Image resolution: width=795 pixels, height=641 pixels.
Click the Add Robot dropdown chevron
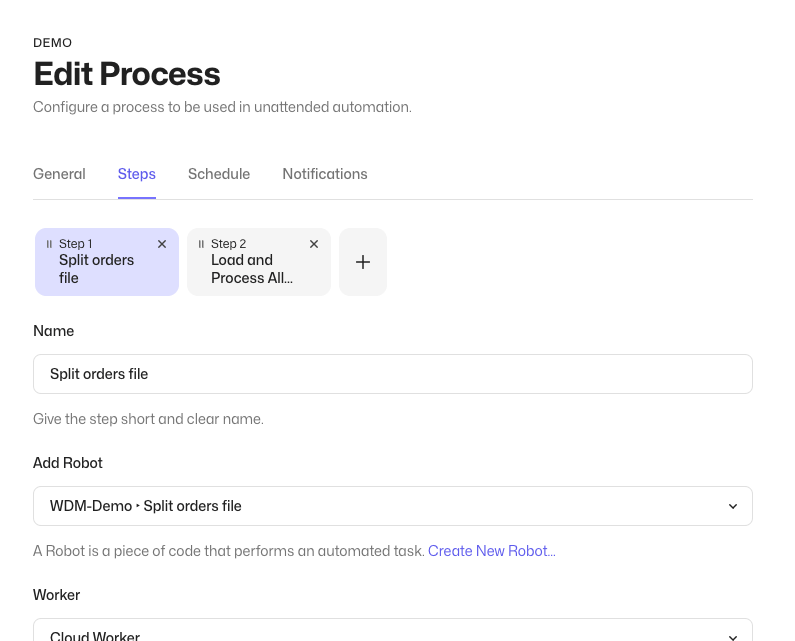tap(733, 506)
